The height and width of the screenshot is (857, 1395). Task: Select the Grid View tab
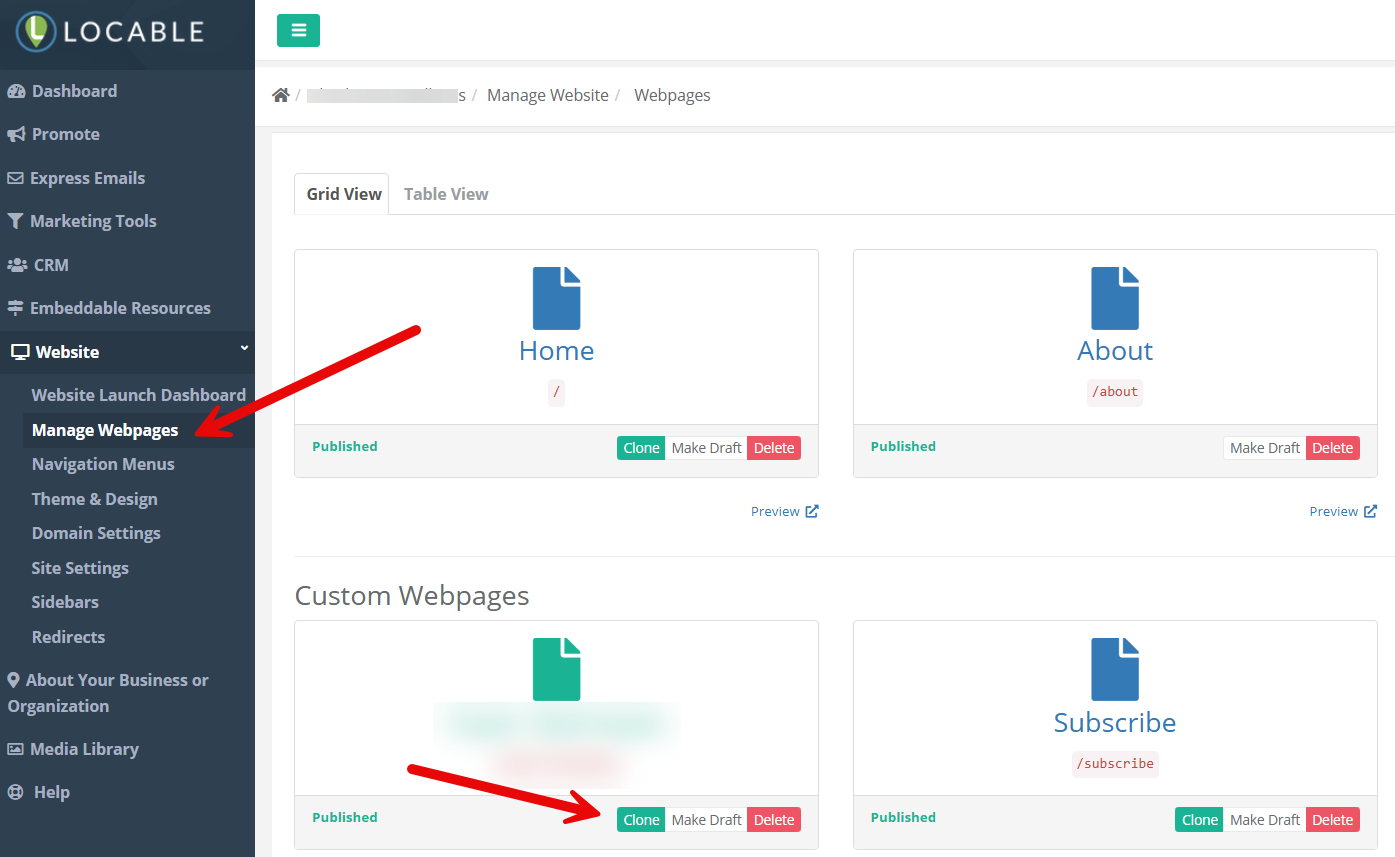[344, 194]
